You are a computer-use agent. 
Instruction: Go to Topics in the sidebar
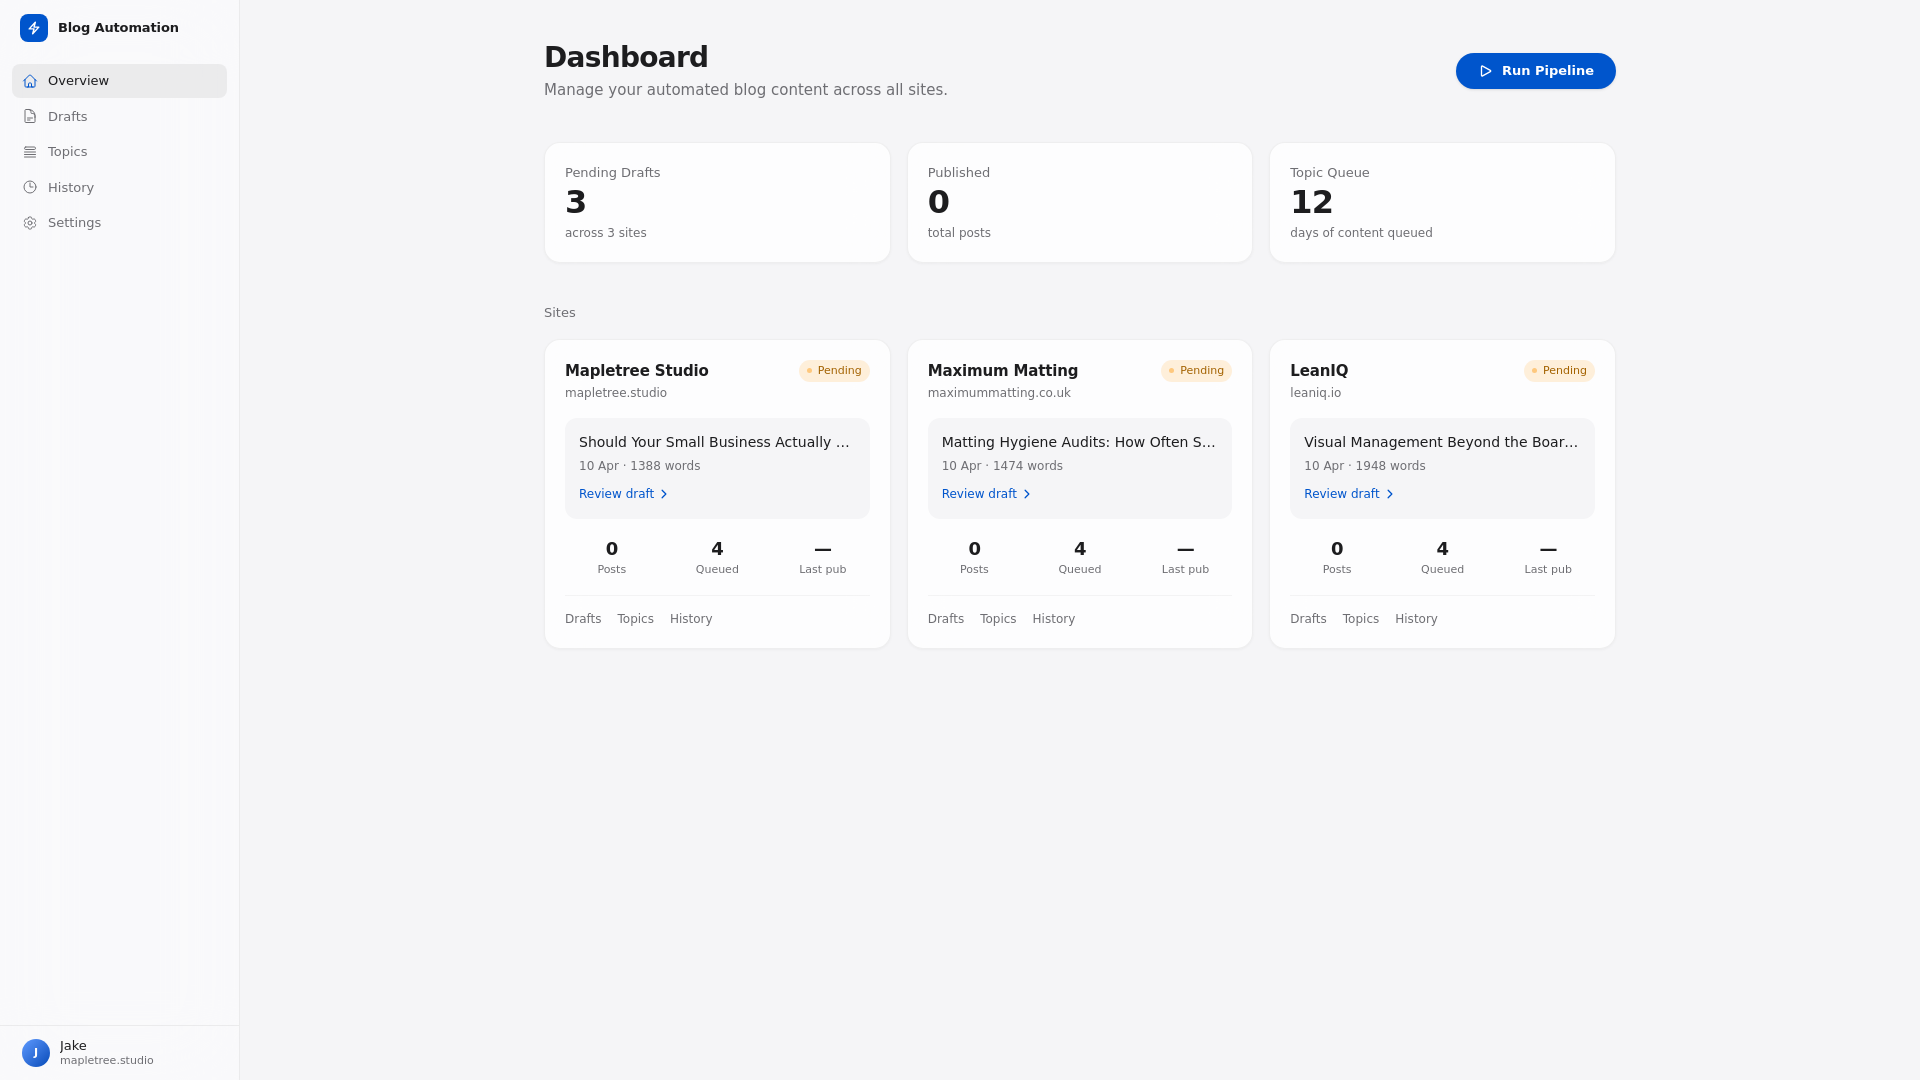click(119, 152)
